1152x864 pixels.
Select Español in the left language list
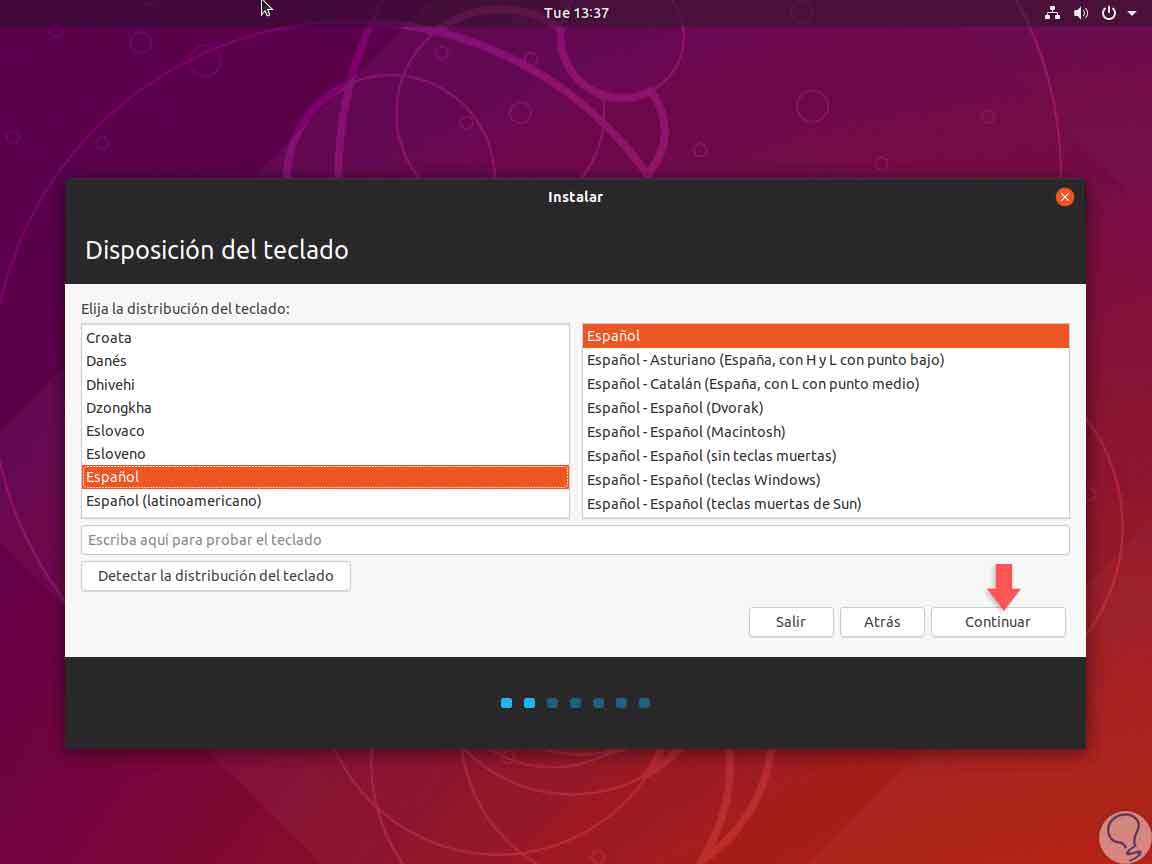coord(325,477)
